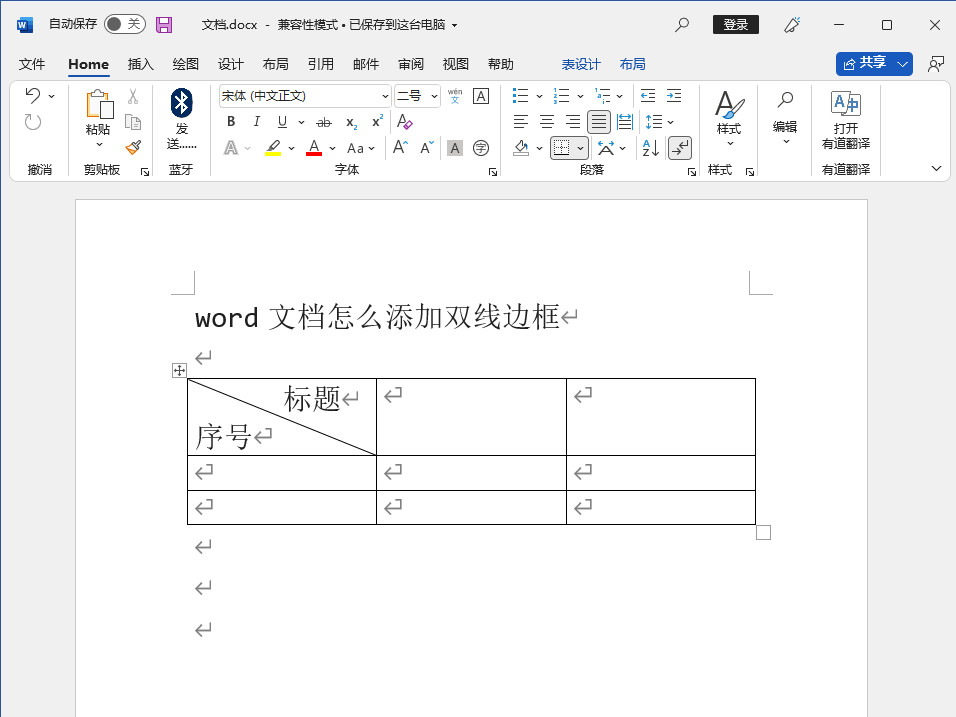Increase font size with A^ icon
956x717 pixels.
pyautogui.click(x=401, y=148)
